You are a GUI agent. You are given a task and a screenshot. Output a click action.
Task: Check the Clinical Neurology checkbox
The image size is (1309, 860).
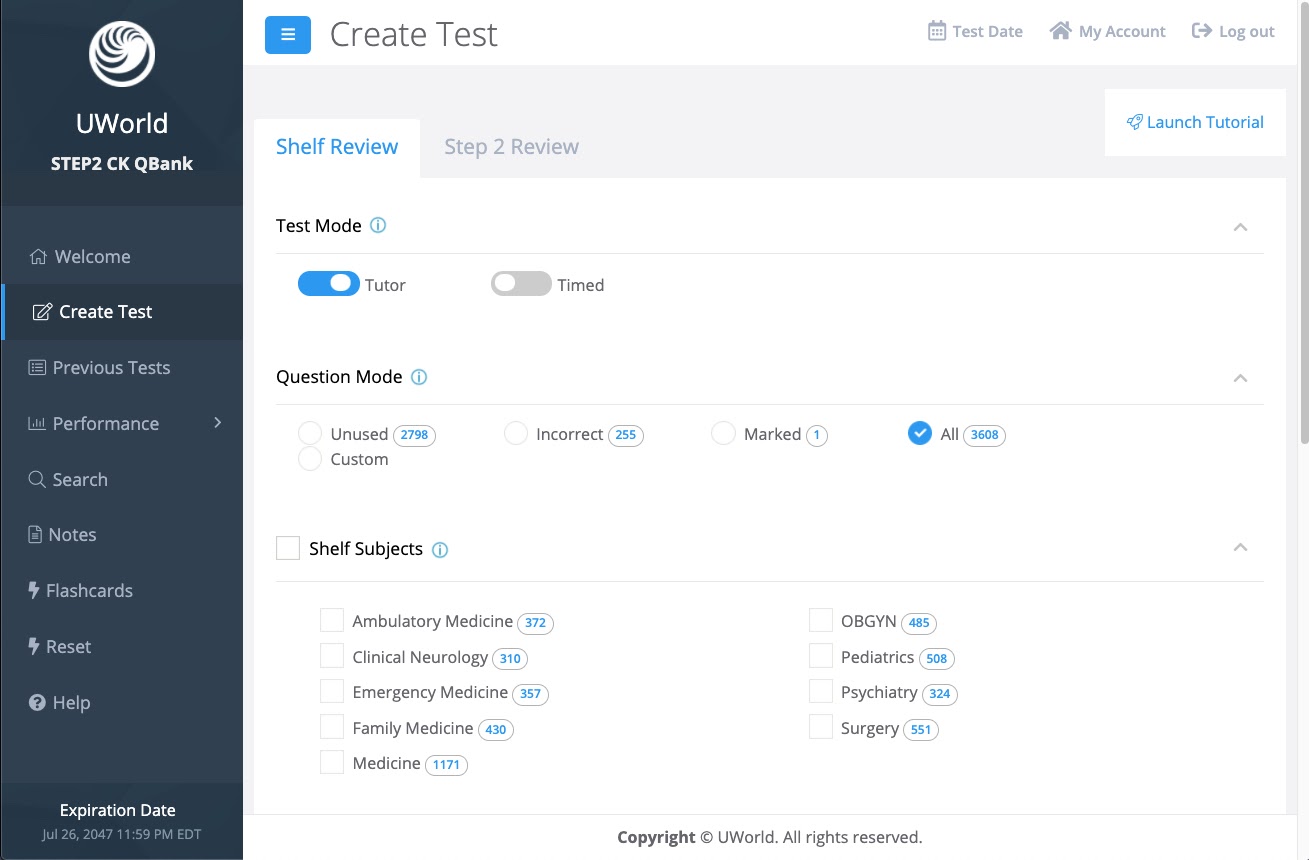[x=332, y=656]
